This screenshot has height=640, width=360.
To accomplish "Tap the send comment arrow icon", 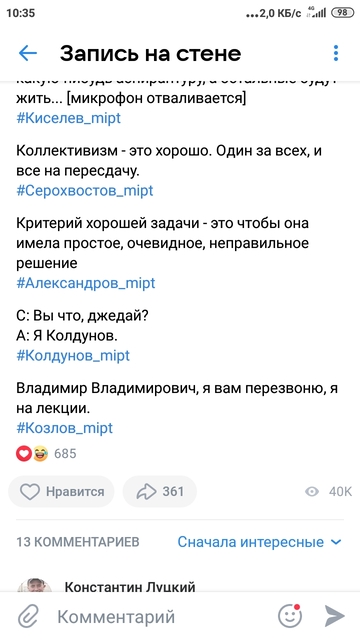I will coord(335,616).
